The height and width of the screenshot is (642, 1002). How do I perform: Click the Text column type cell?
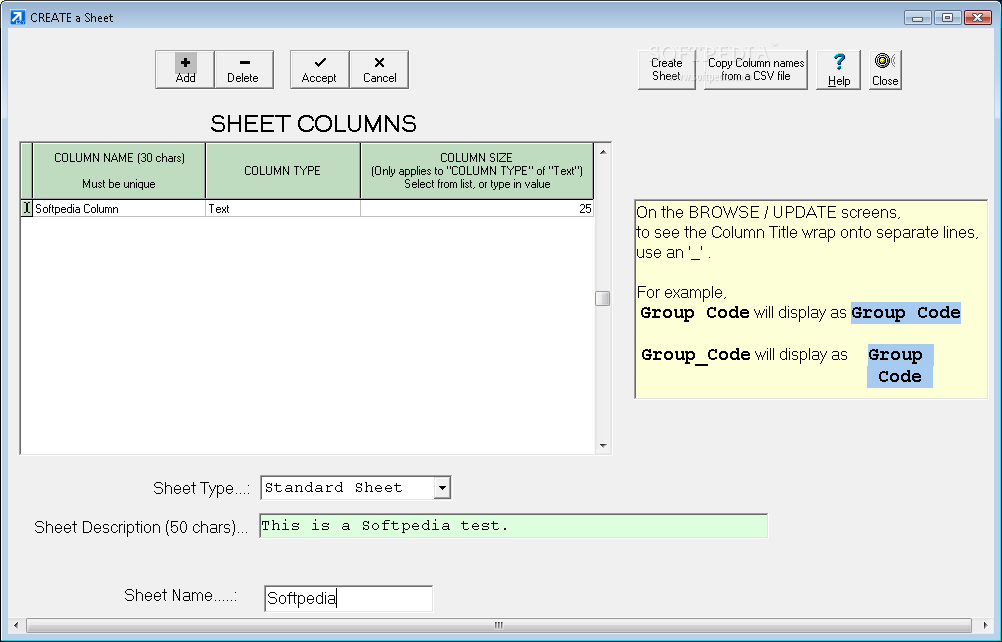(283, 209)
